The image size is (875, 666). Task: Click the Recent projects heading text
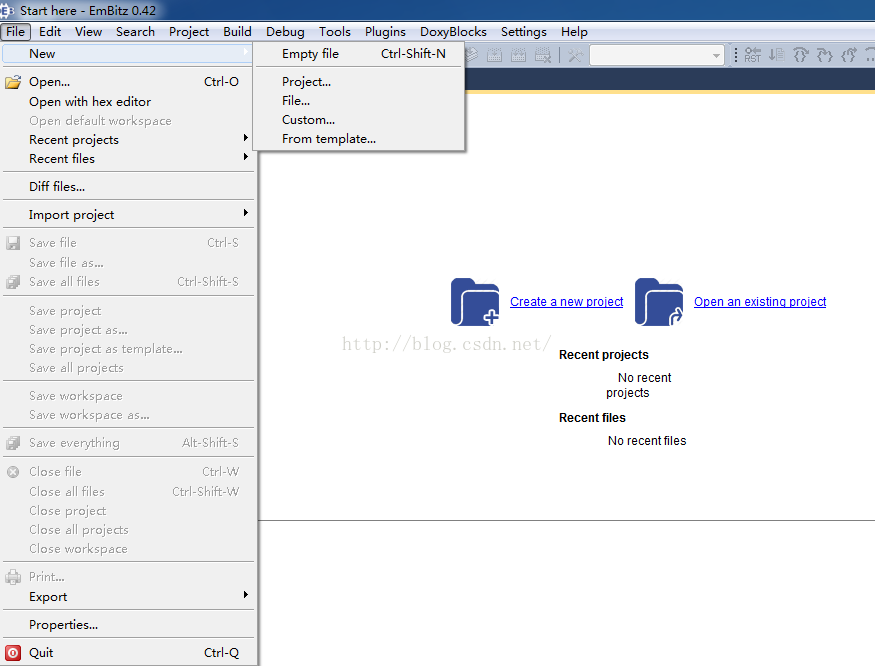coord(604,355)
